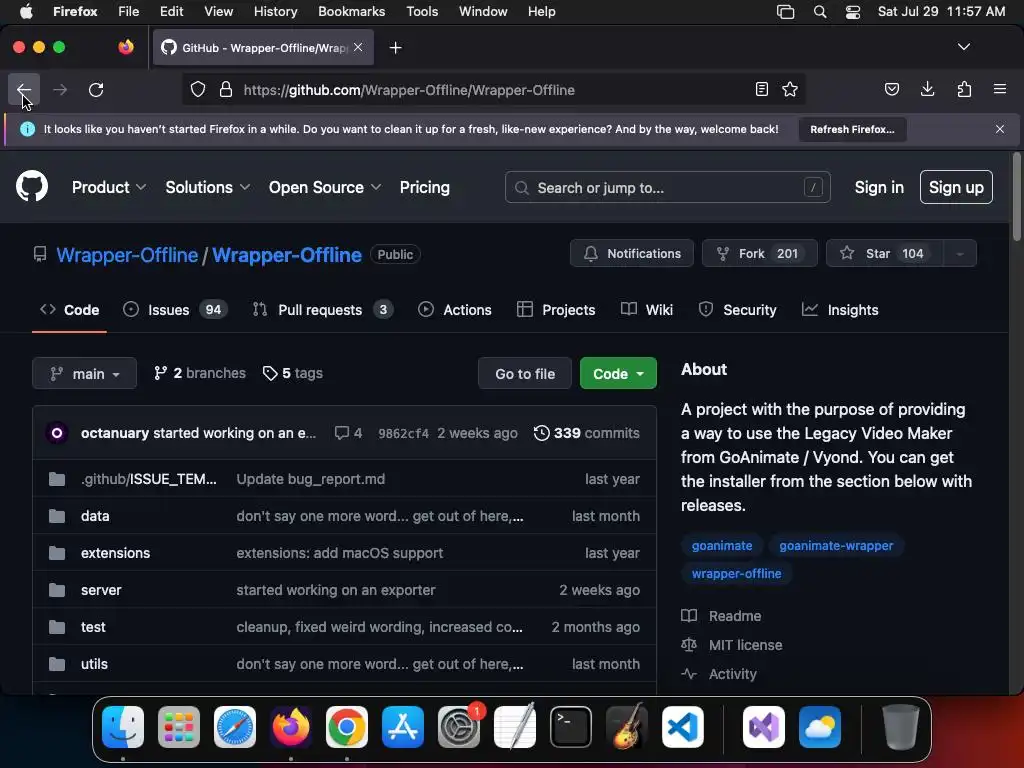Star the repository
The width and height of the screenshot is (1024, 768).
point(884,253)
